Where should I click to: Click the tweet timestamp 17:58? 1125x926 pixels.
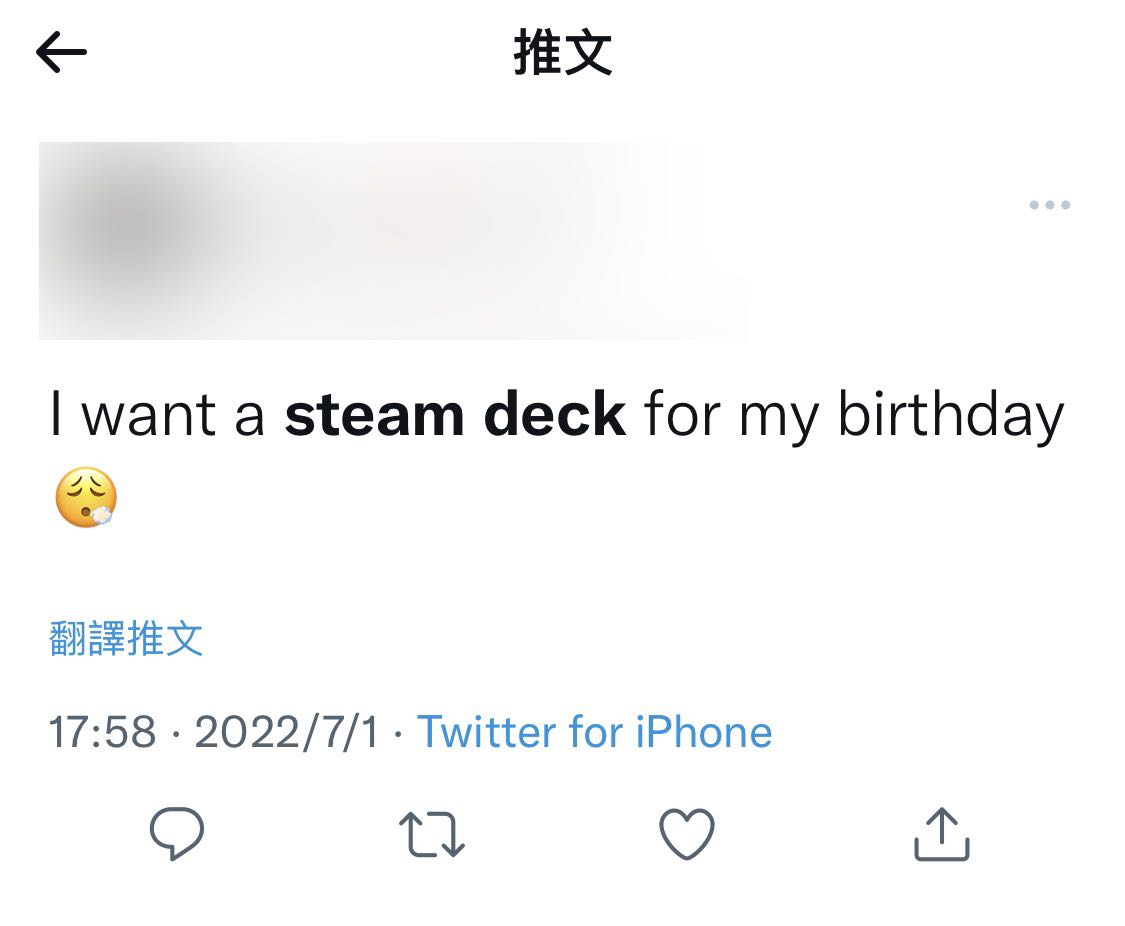(x=95, y=731)
